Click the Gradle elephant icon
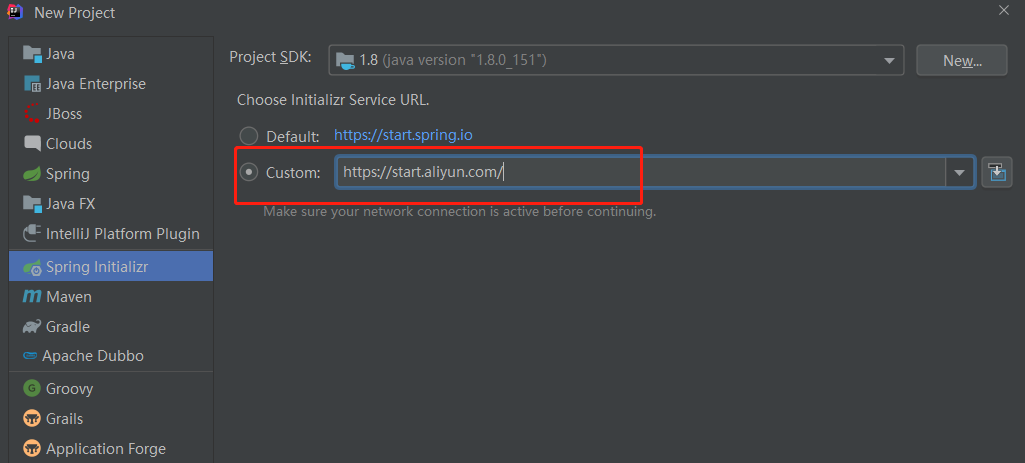This screenshot has width=1025, height=463. (x=32, y=326)
